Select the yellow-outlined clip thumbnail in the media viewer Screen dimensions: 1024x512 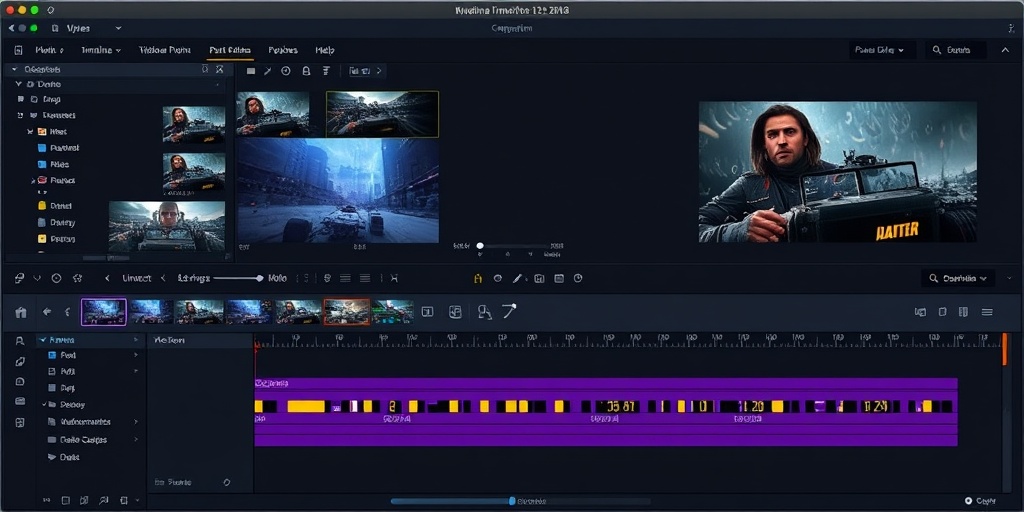click(x=383, y=114)
